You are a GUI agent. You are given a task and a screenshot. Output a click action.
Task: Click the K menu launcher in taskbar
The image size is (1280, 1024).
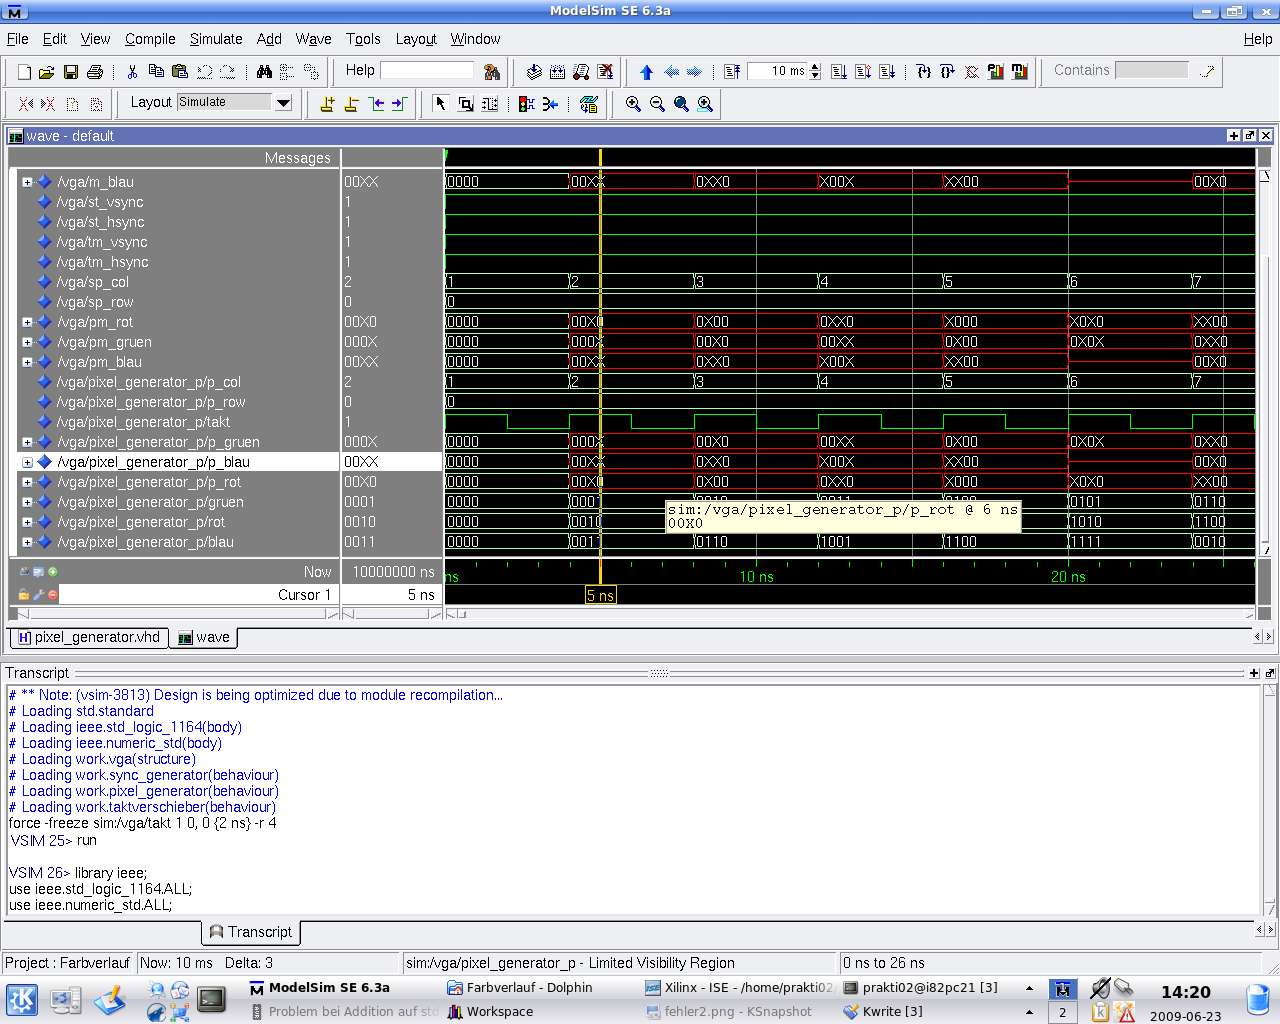coord(22,999)
